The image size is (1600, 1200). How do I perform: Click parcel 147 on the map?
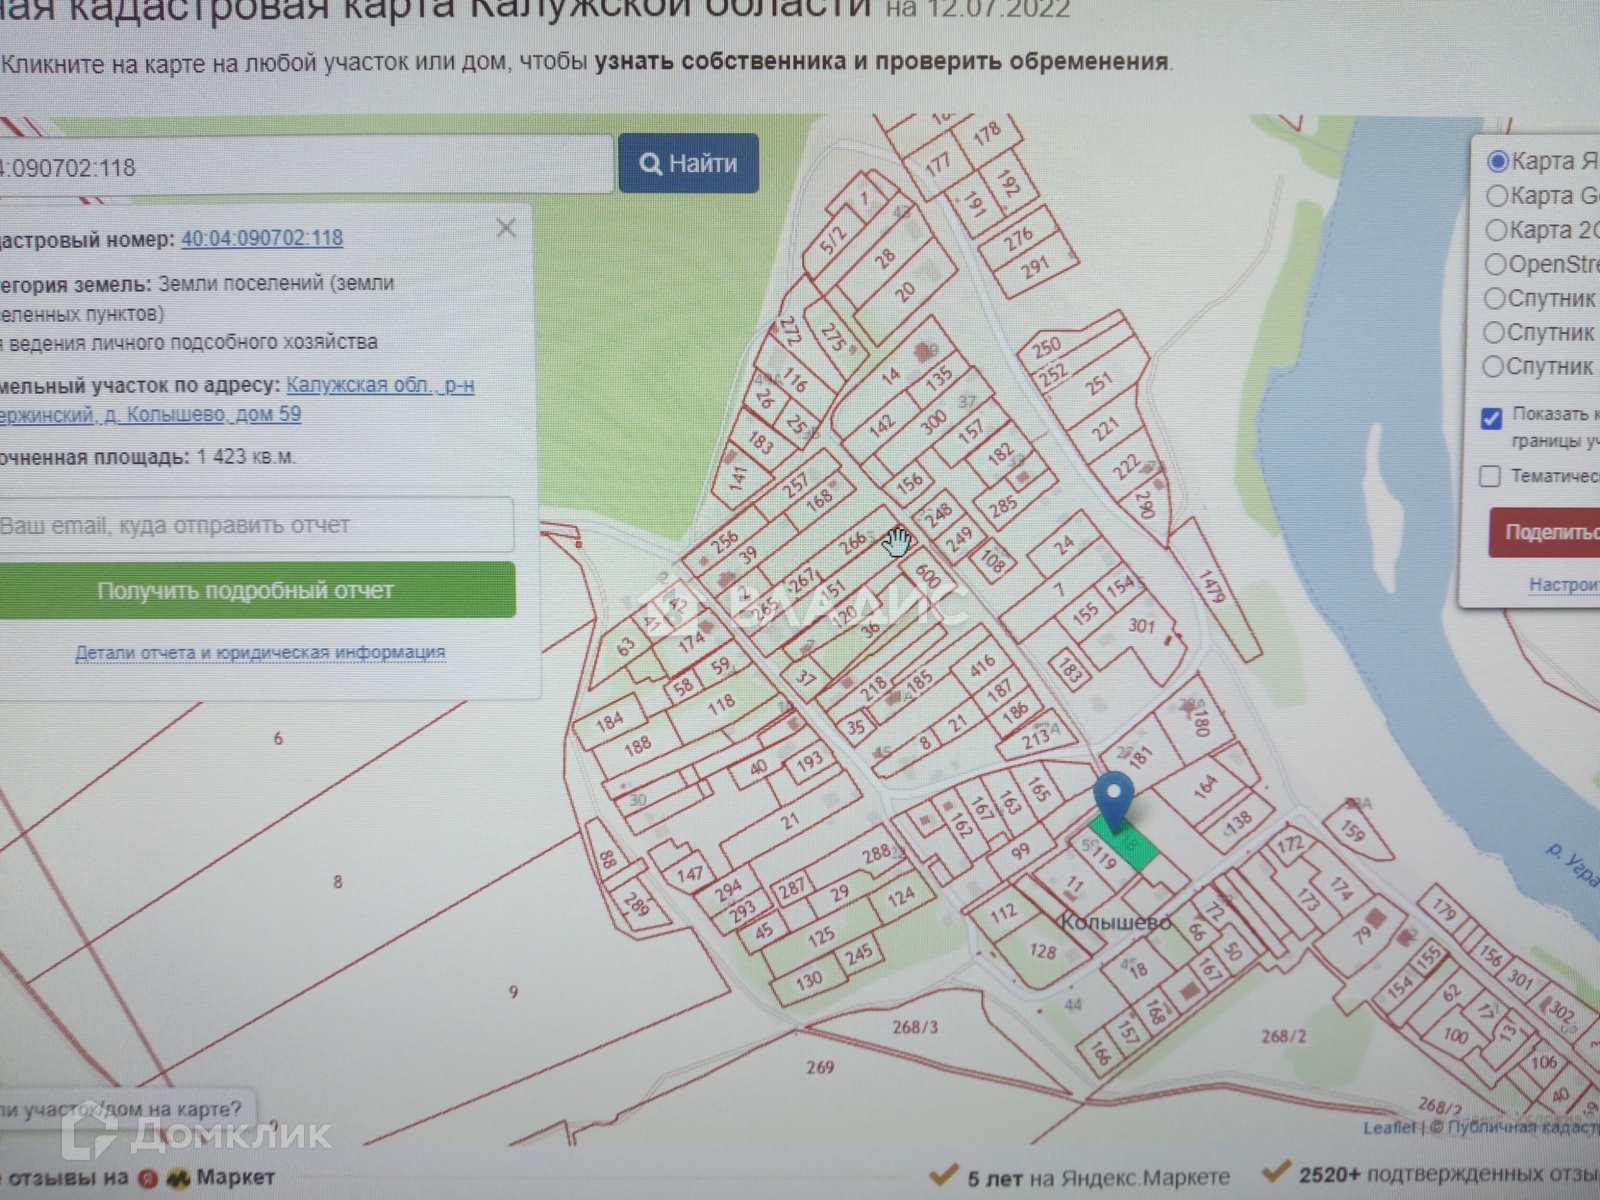click(x=690, y=874)
